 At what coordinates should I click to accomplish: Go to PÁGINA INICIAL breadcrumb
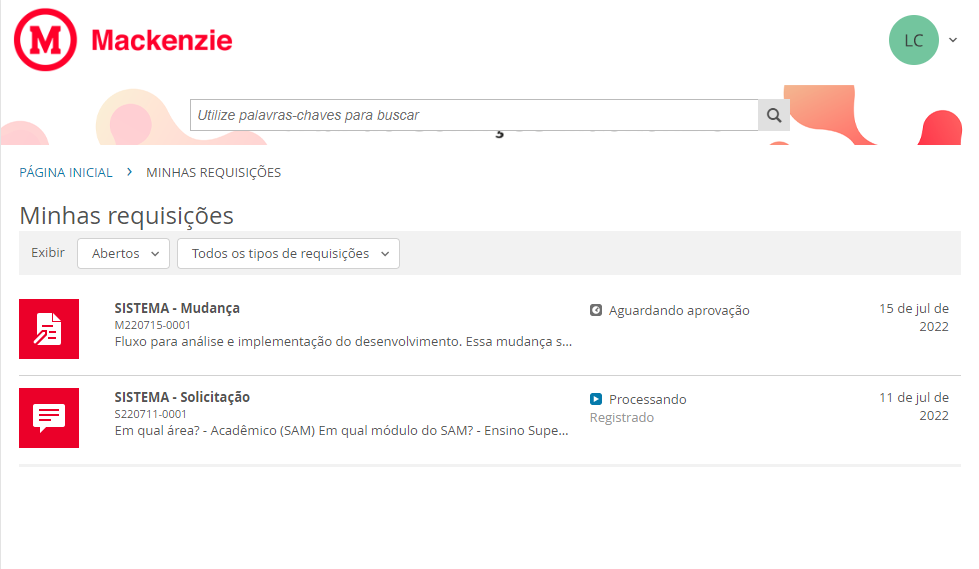[x=66, y=172]
